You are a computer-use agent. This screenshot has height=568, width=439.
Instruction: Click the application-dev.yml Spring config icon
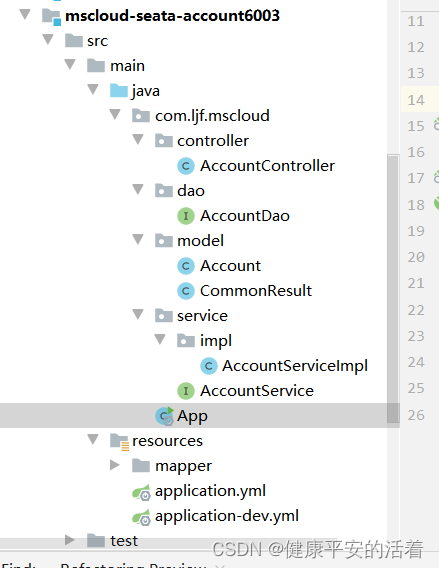tap(141, 517)
